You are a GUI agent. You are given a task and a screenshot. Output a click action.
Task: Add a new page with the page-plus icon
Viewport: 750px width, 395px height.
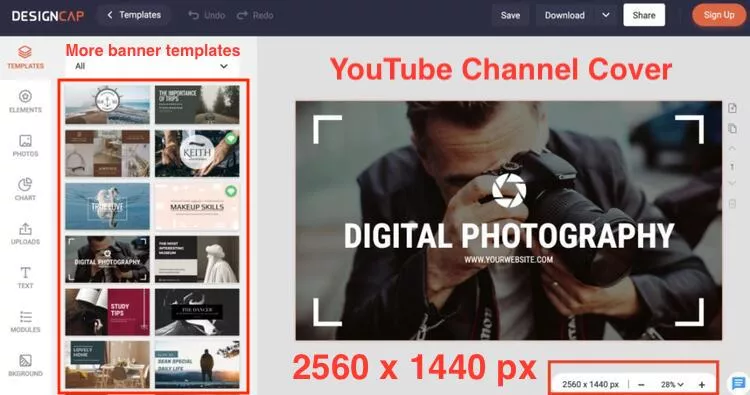coord(732,108)
